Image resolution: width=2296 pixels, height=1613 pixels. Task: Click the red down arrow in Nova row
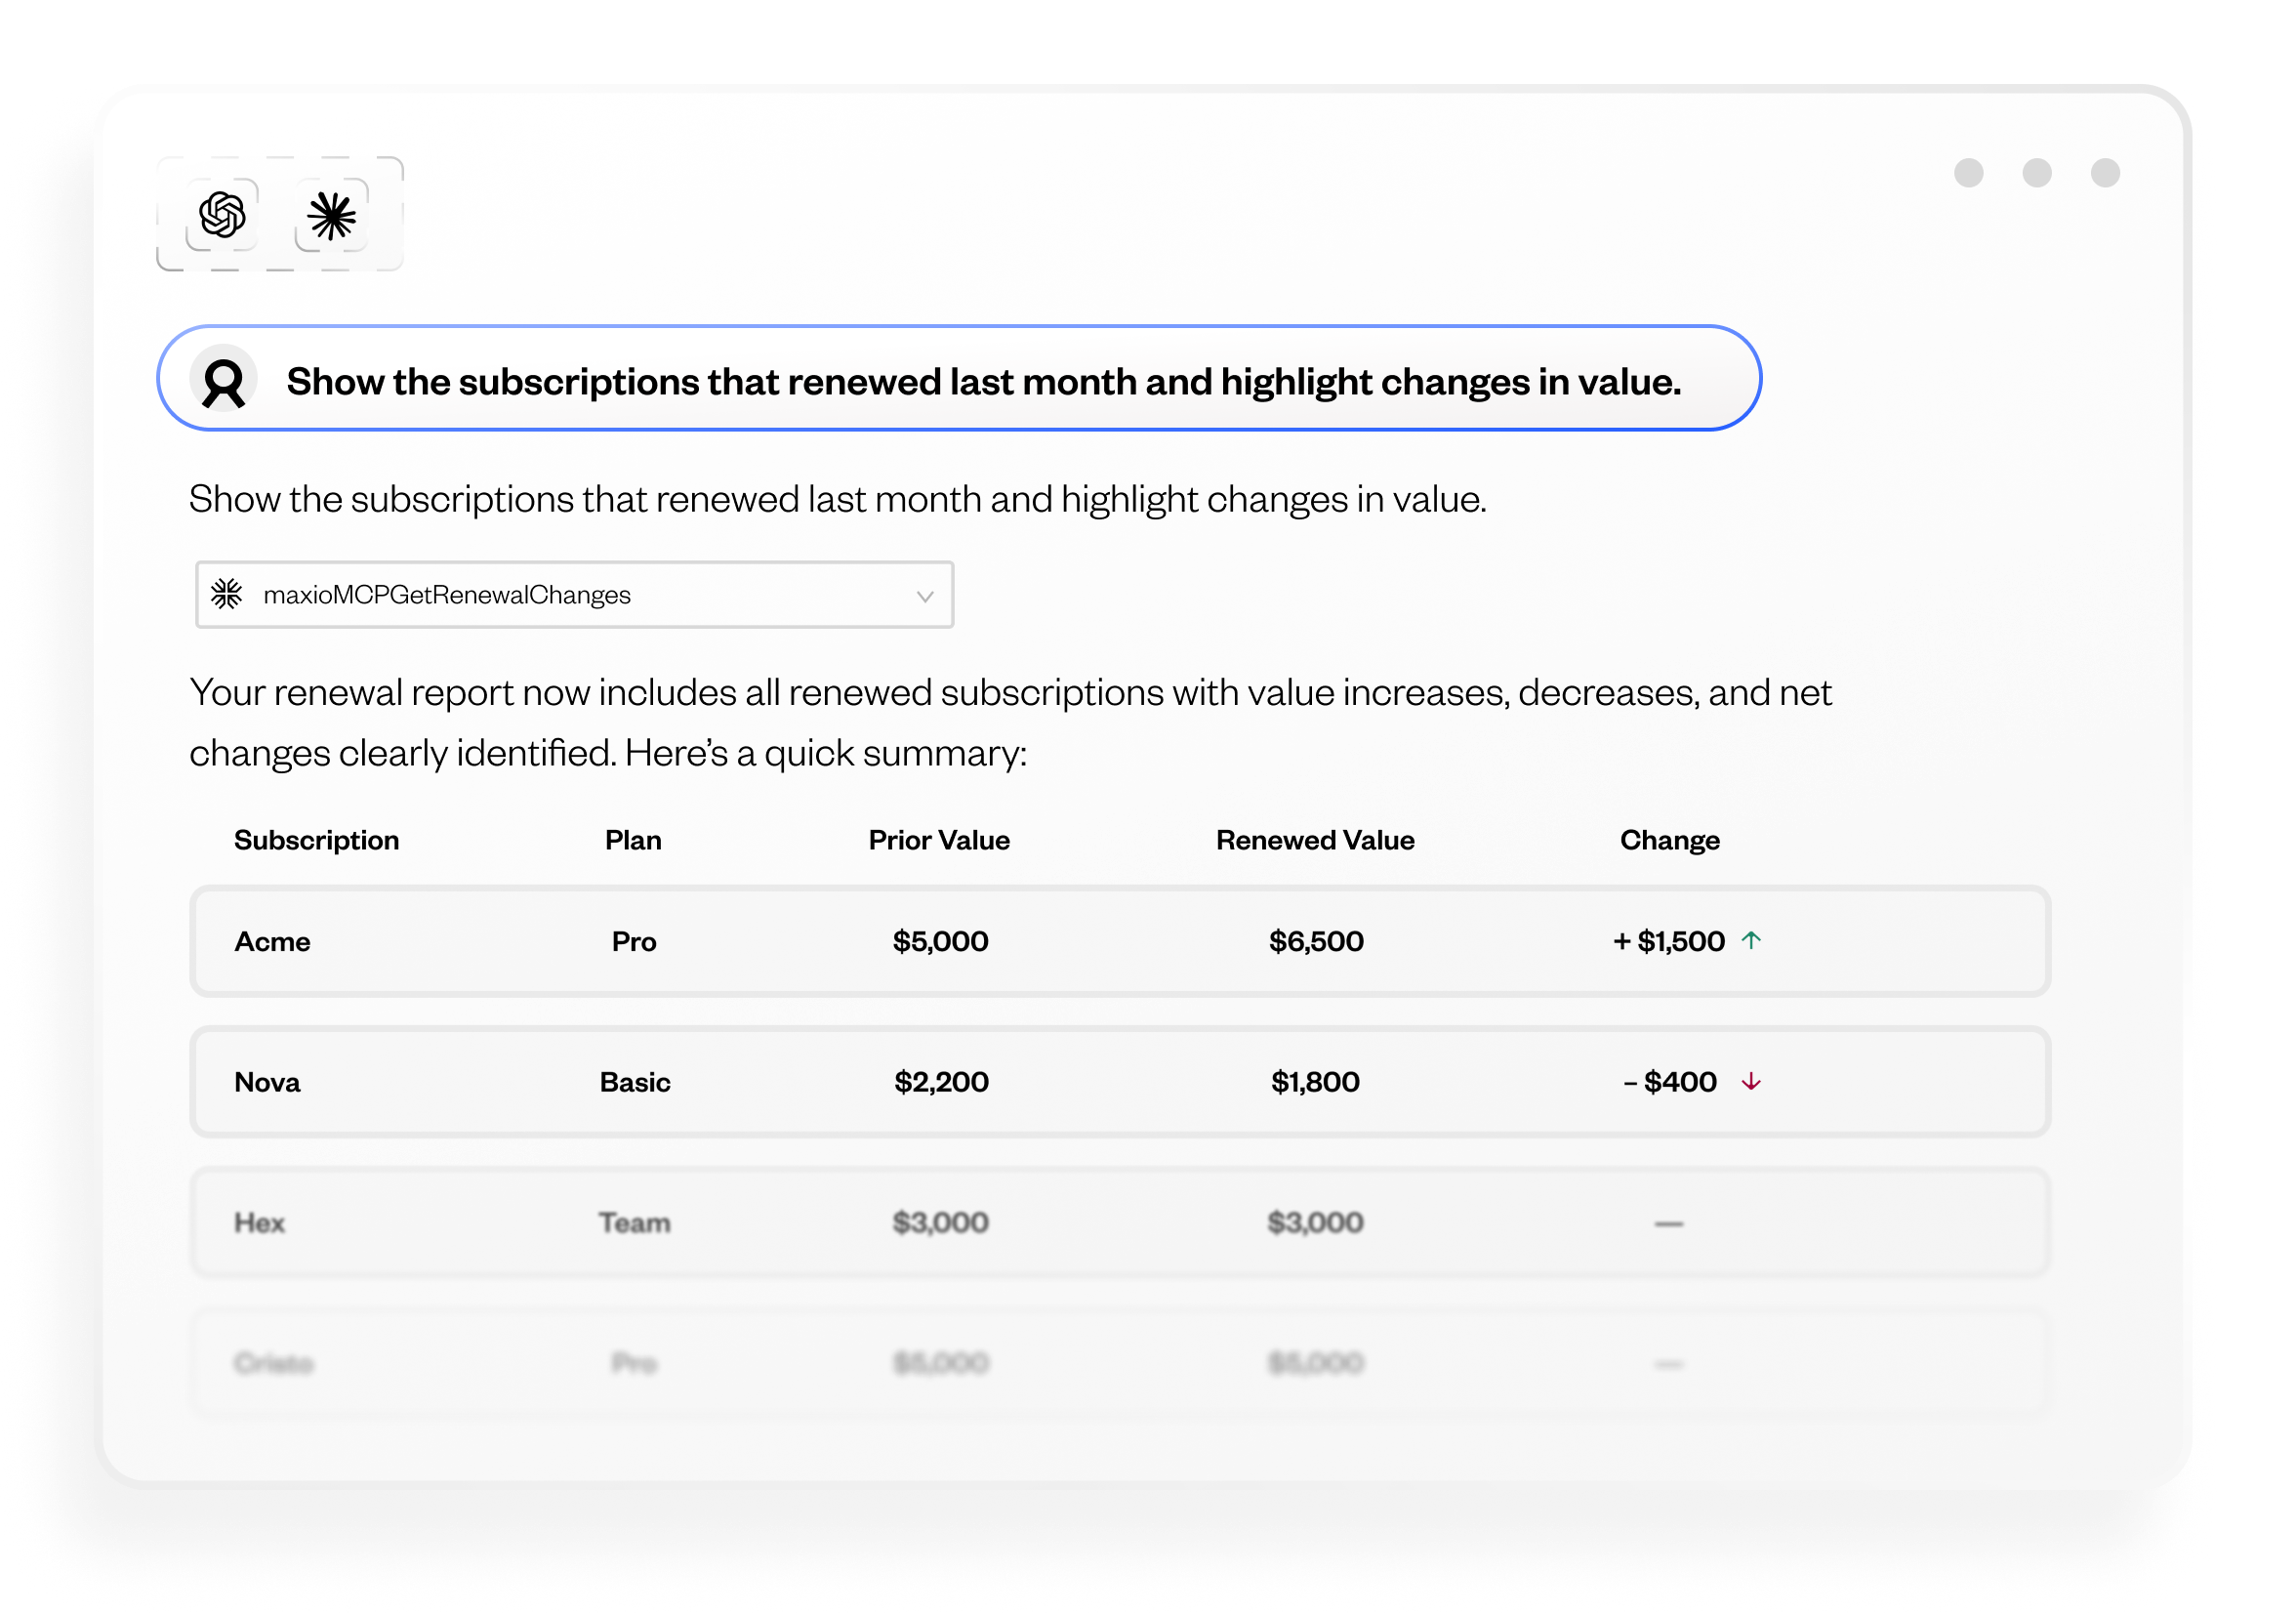pyautogui.click(x=1751, y=1081)
